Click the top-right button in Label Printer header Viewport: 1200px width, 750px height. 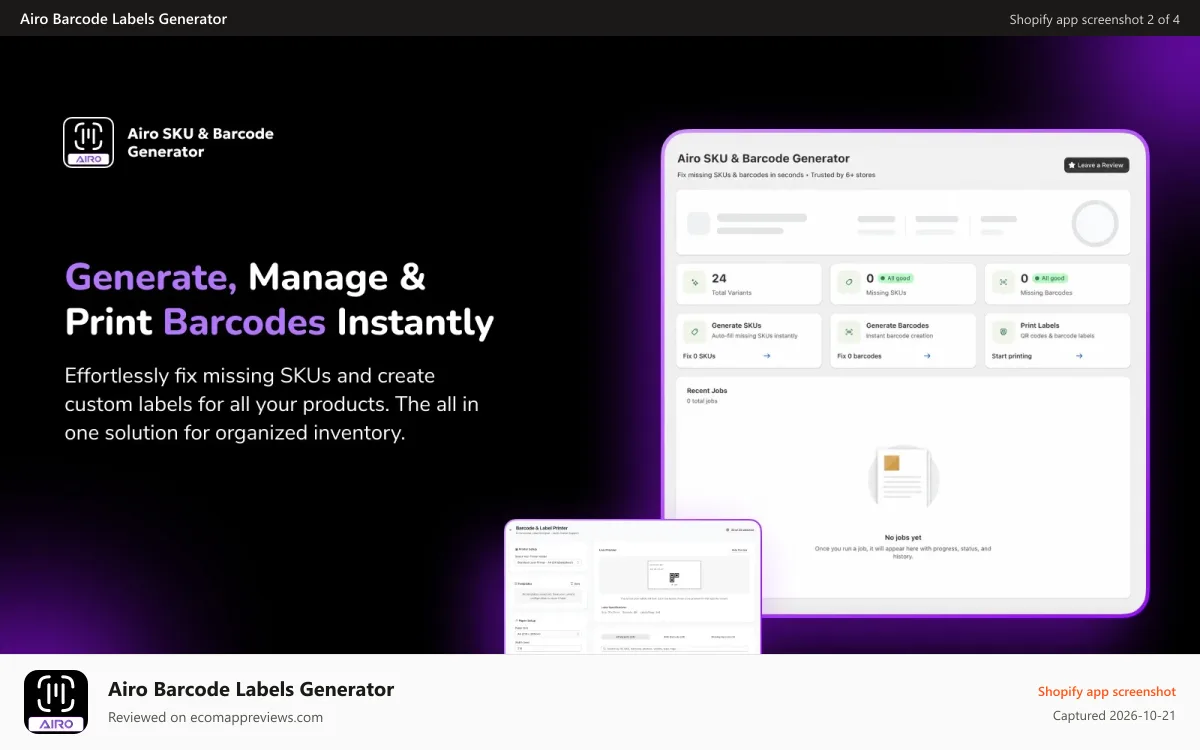point(740,530)
